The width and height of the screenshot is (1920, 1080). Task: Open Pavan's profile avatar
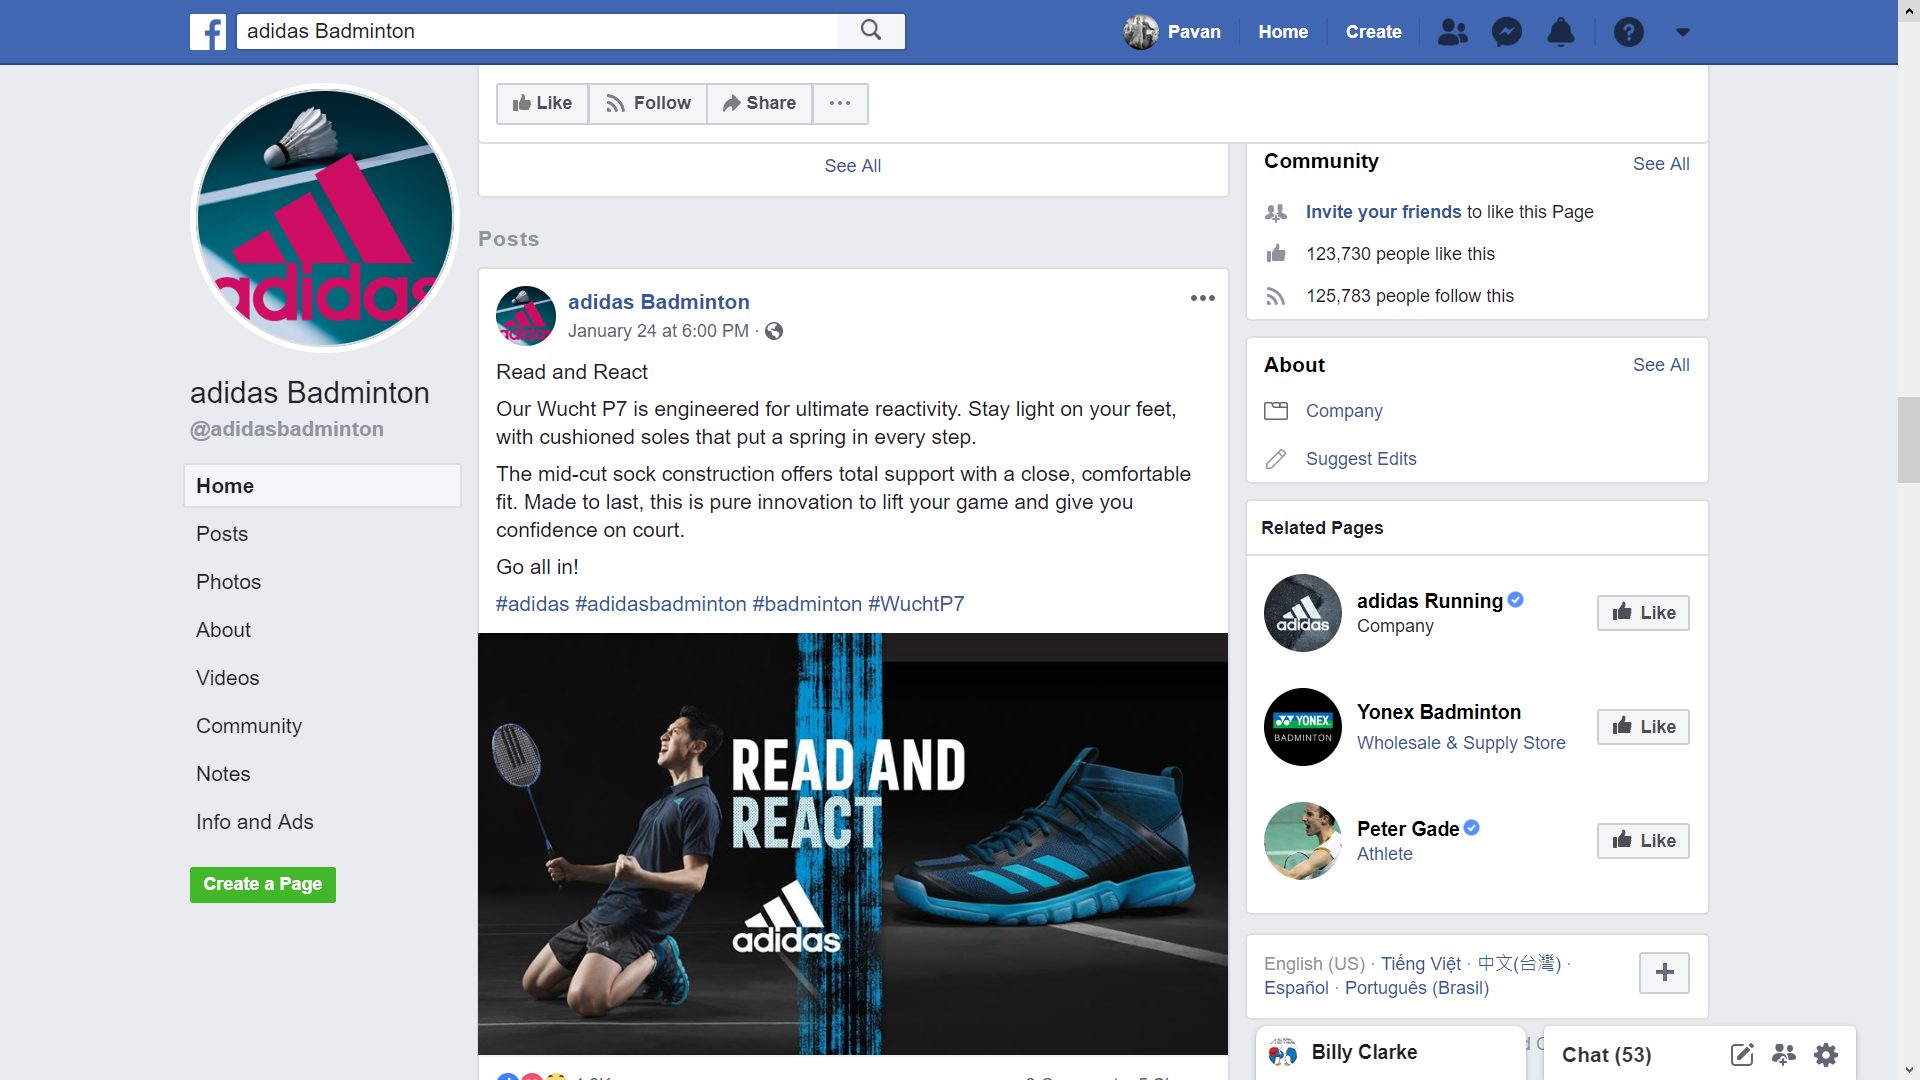(1140, 32)
